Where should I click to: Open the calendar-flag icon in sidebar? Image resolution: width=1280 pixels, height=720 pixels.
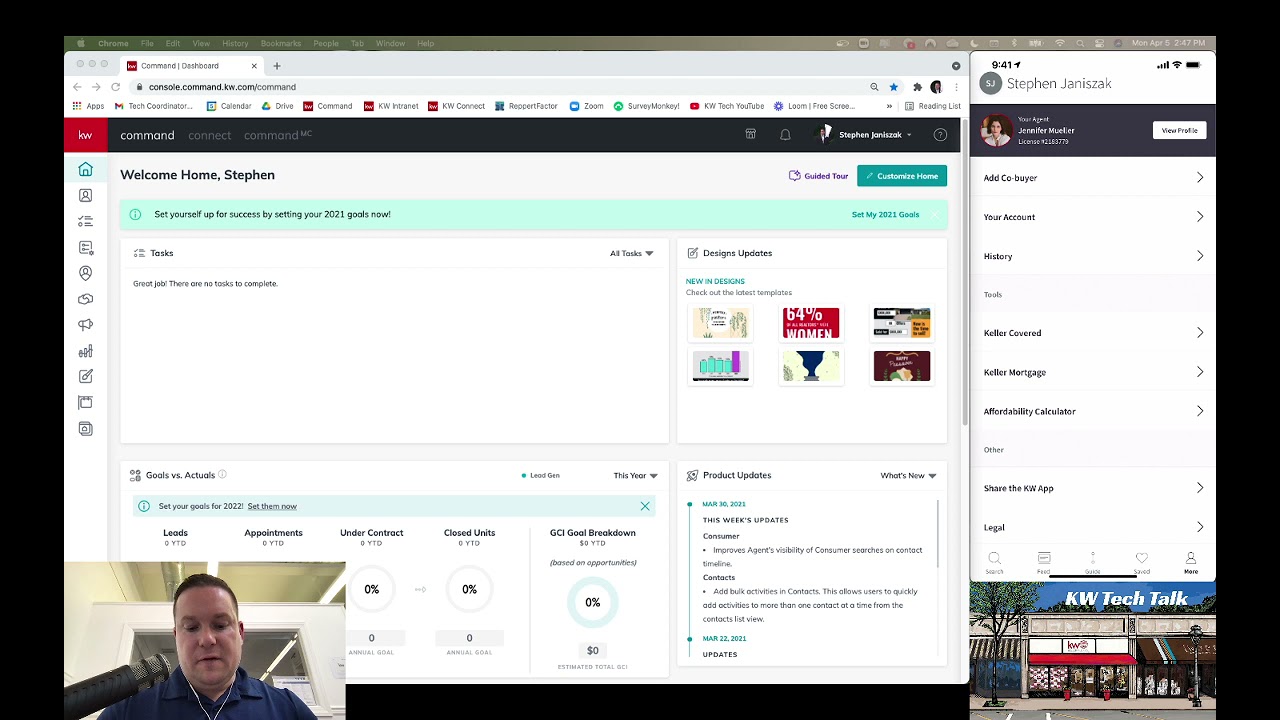coord(85,402)
